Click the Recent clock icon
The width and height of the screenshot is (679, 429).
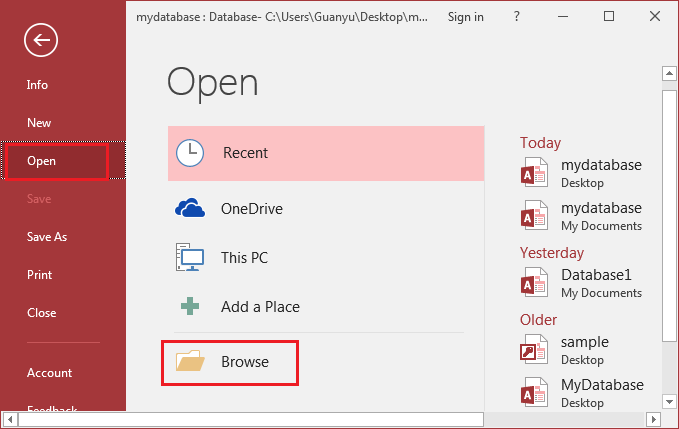(x=190, y=153)
